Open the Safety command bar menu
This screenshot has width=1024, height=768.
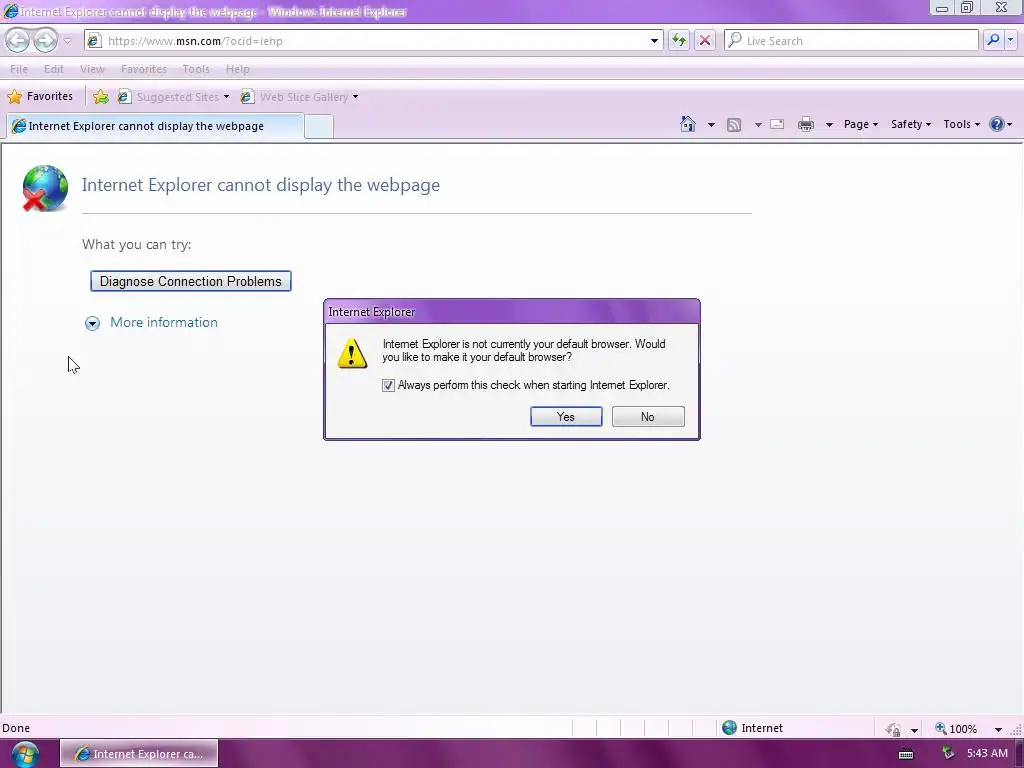911,124
